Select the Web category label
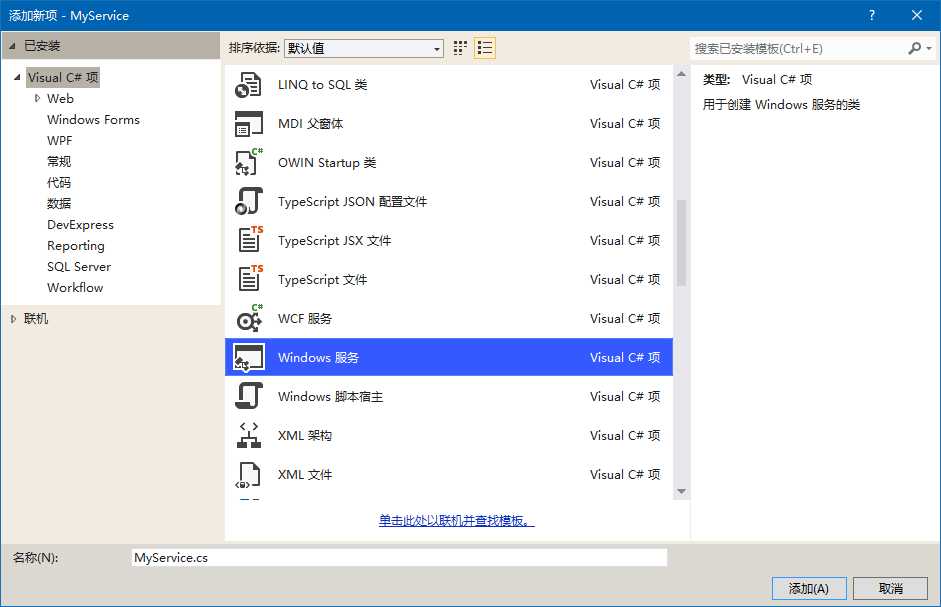The image size is (941, 607). tap(60, 98)
